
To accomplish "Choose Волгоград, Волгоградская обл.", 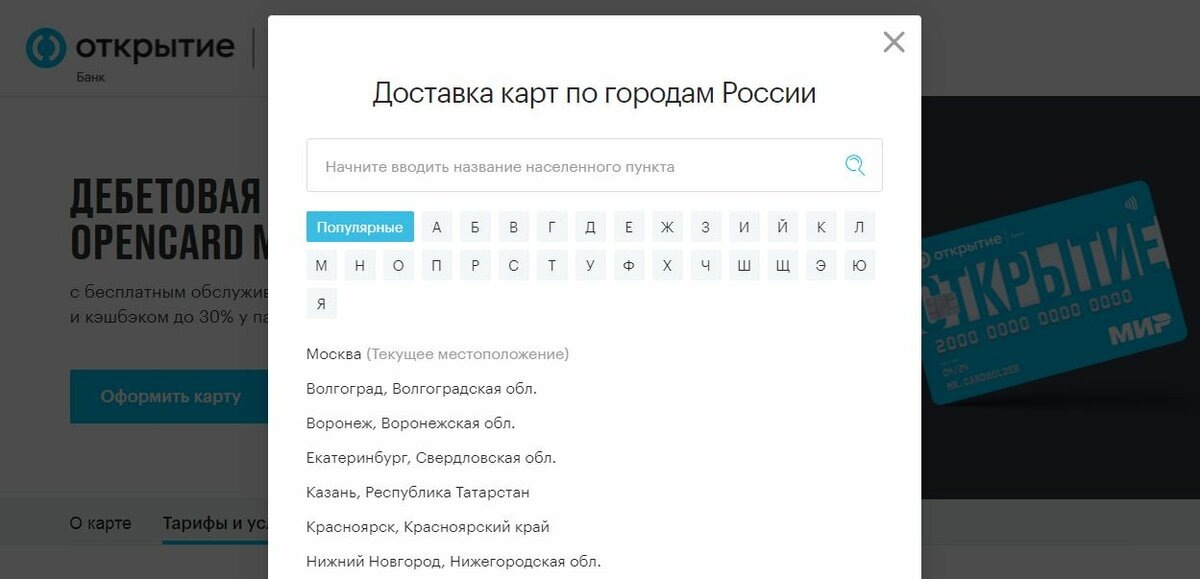I will tap(421, 389).
